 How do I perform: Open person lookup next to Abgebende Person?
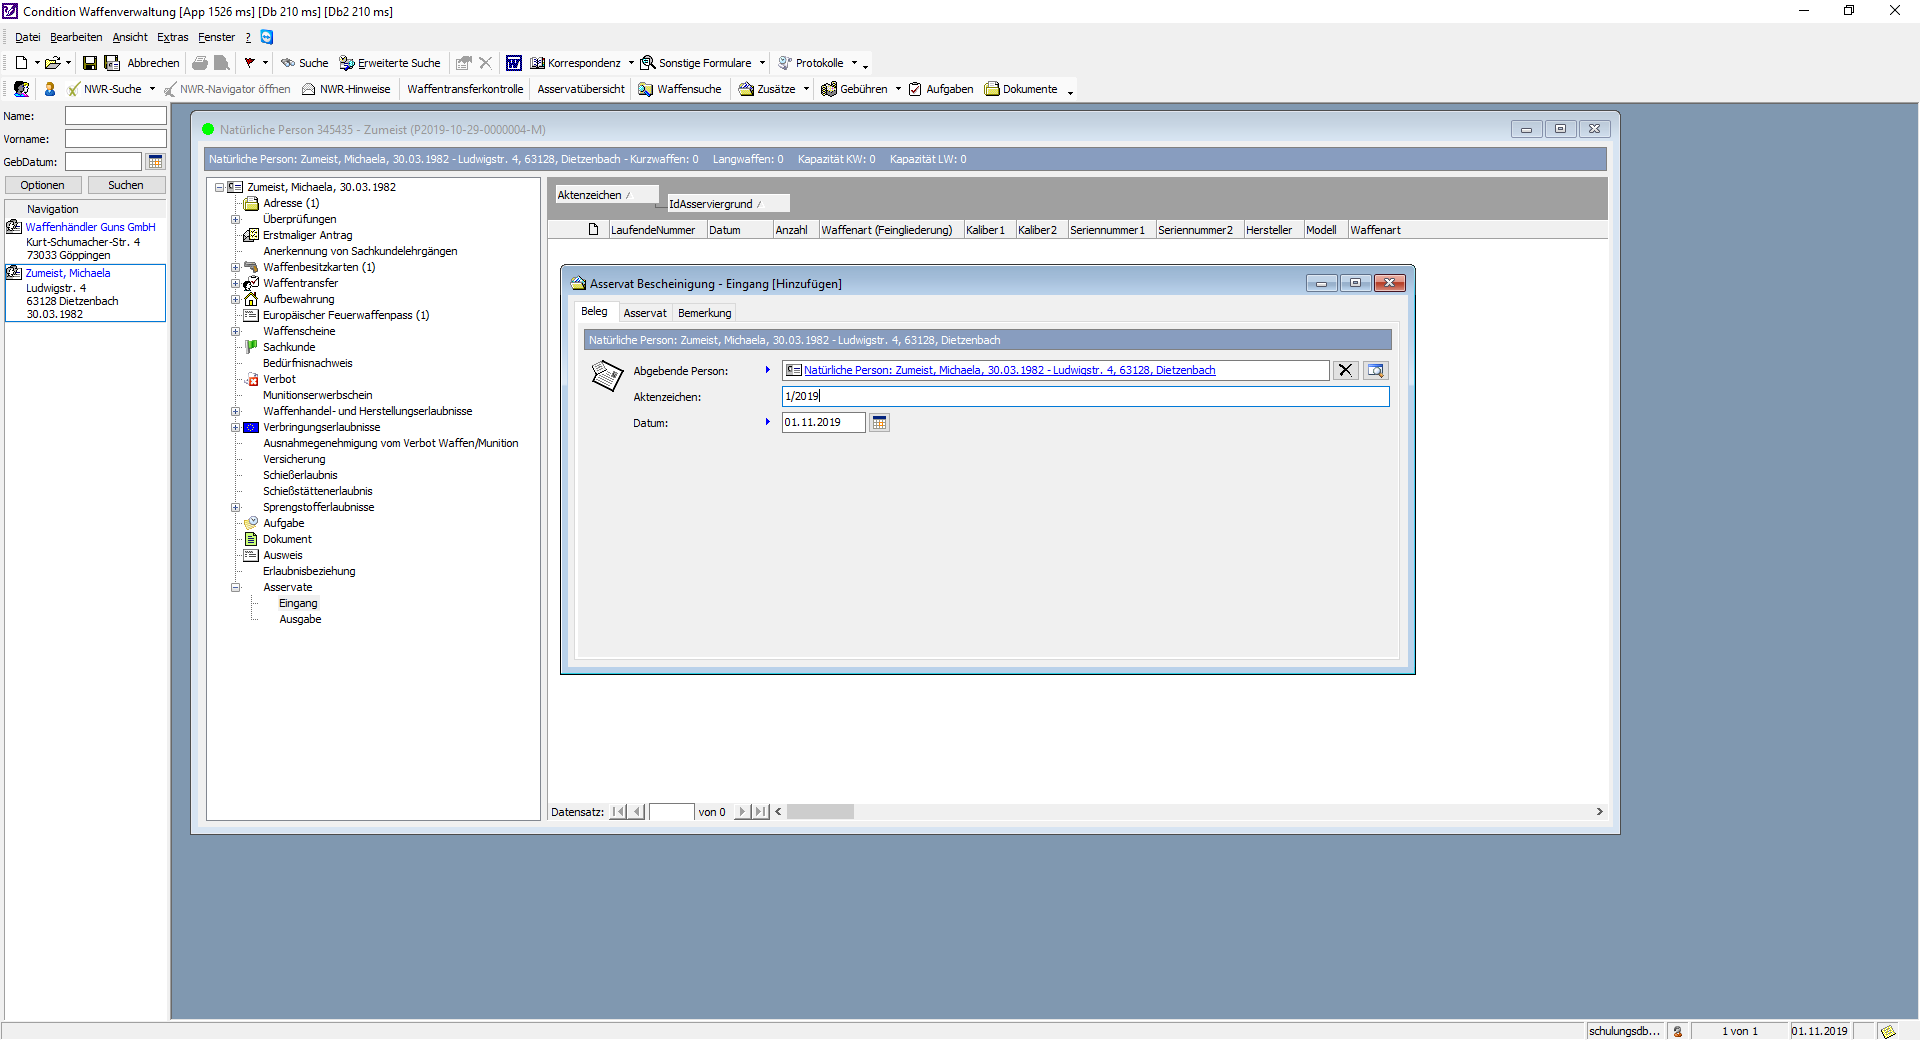(1376, 371)
